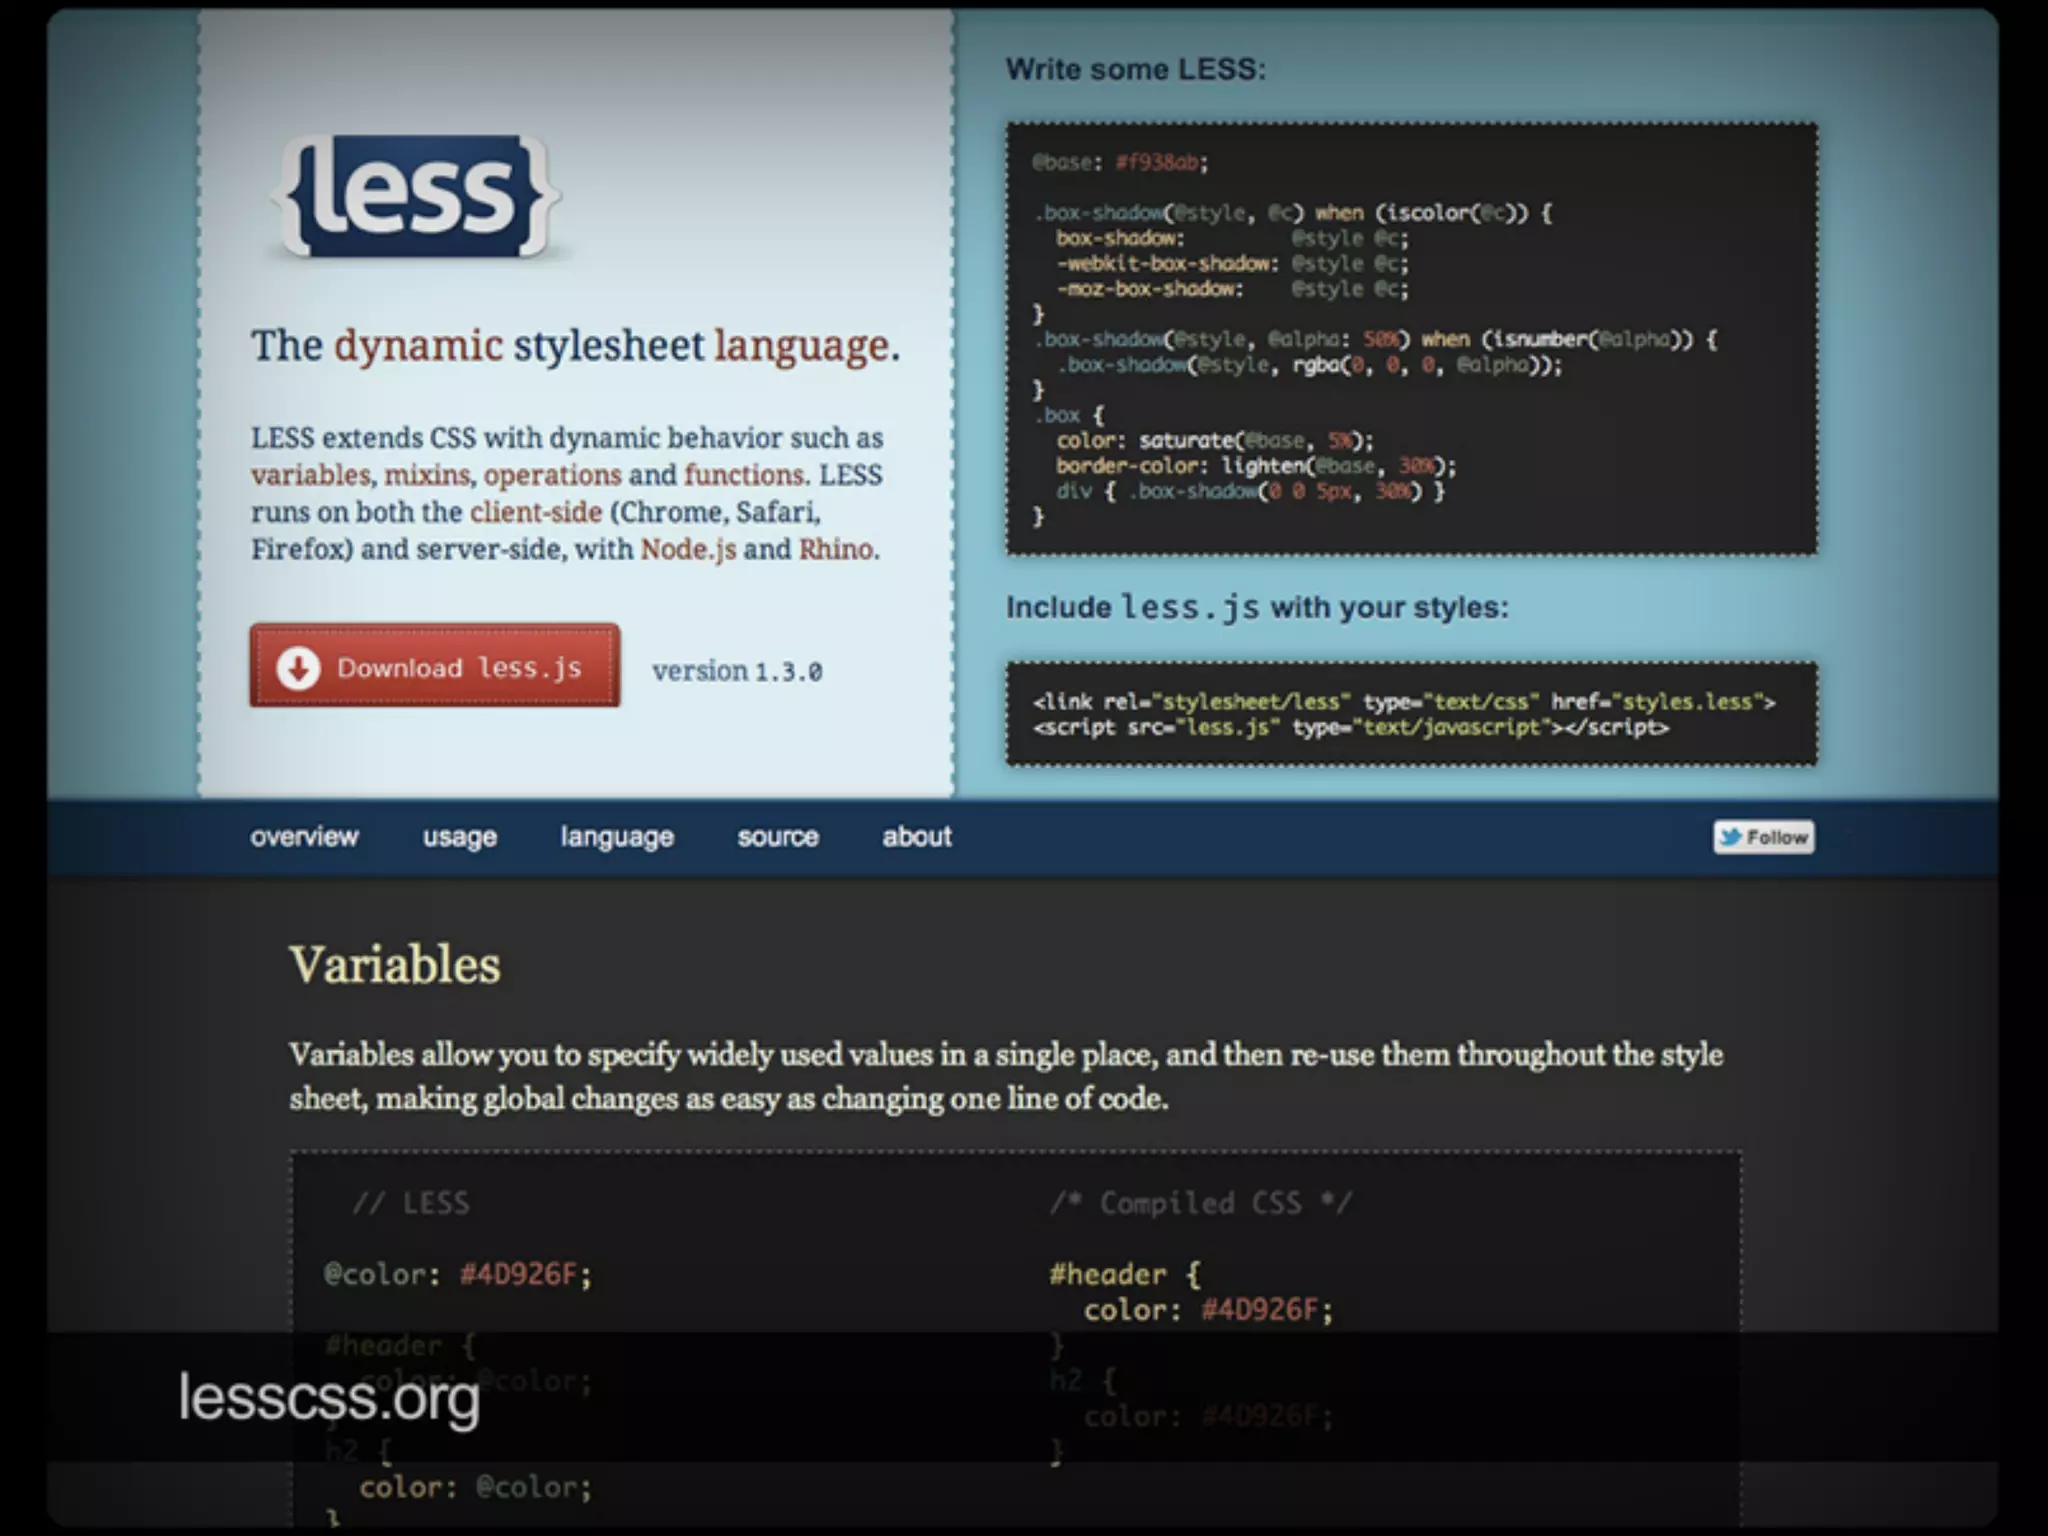Open the about nav item
The image size is (2048, 1536).
pyautogui.click(x=917, y=836)
